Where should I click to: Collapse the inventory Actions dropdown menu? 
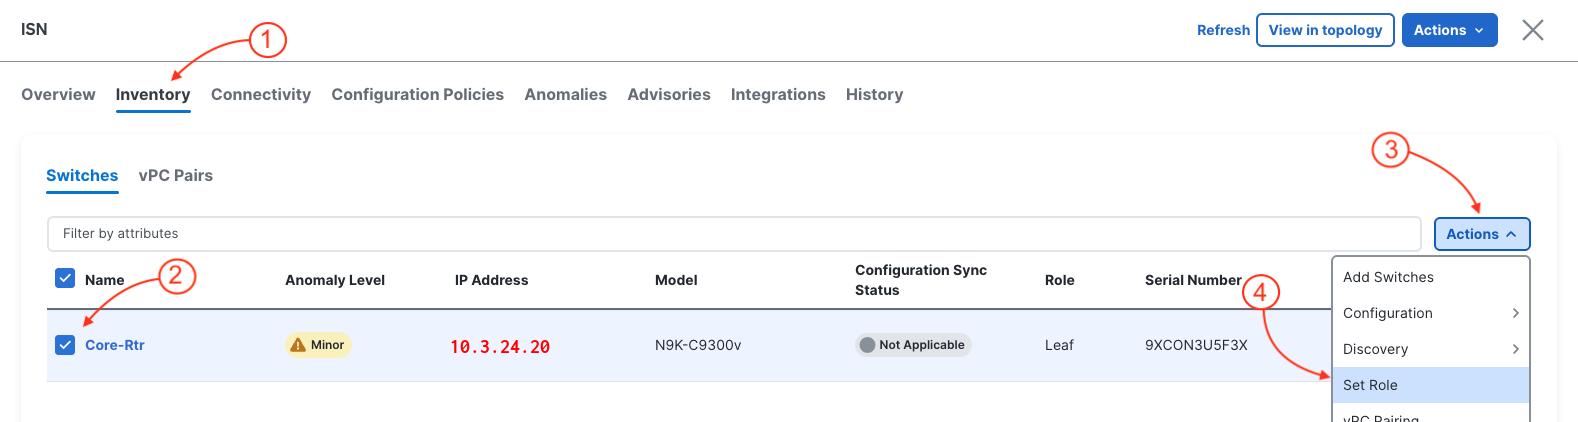tap(1481, 234)
